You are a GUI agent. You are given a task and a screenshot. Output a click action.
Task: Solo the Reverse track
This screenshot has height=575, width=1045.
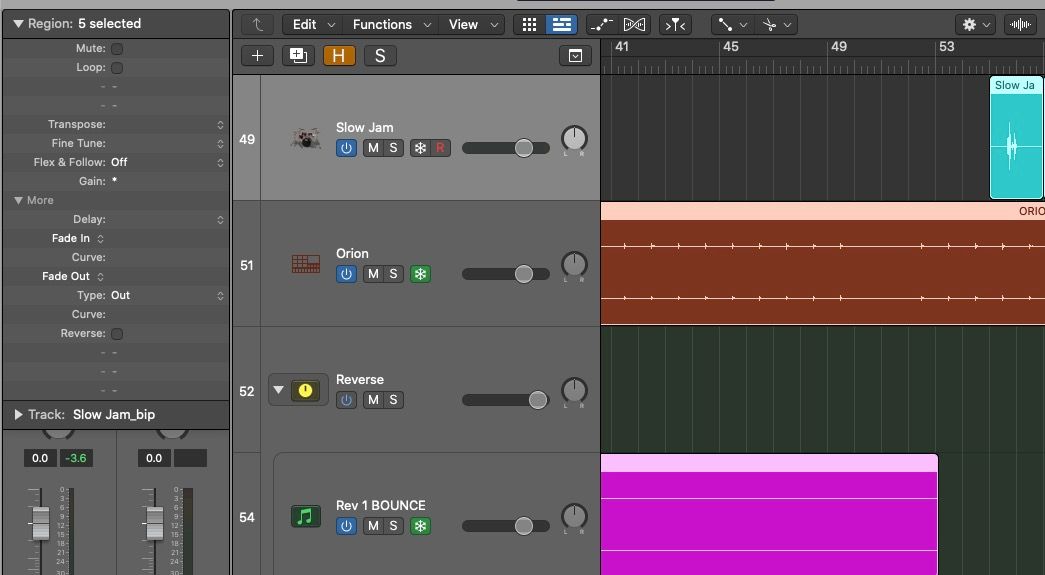393,400
